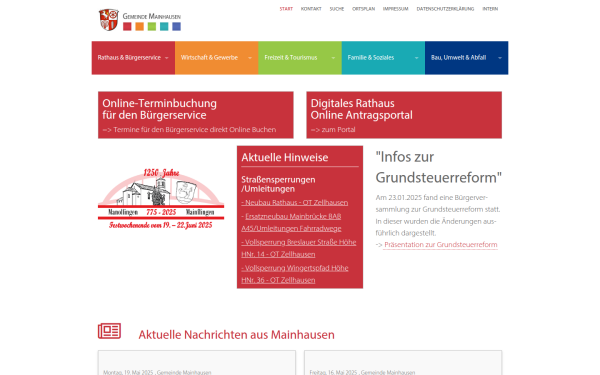Open Digitales Rathaus Online Antragsportal heading
Viewport: 600px width, 375px height.
click(x=362, y=109)
